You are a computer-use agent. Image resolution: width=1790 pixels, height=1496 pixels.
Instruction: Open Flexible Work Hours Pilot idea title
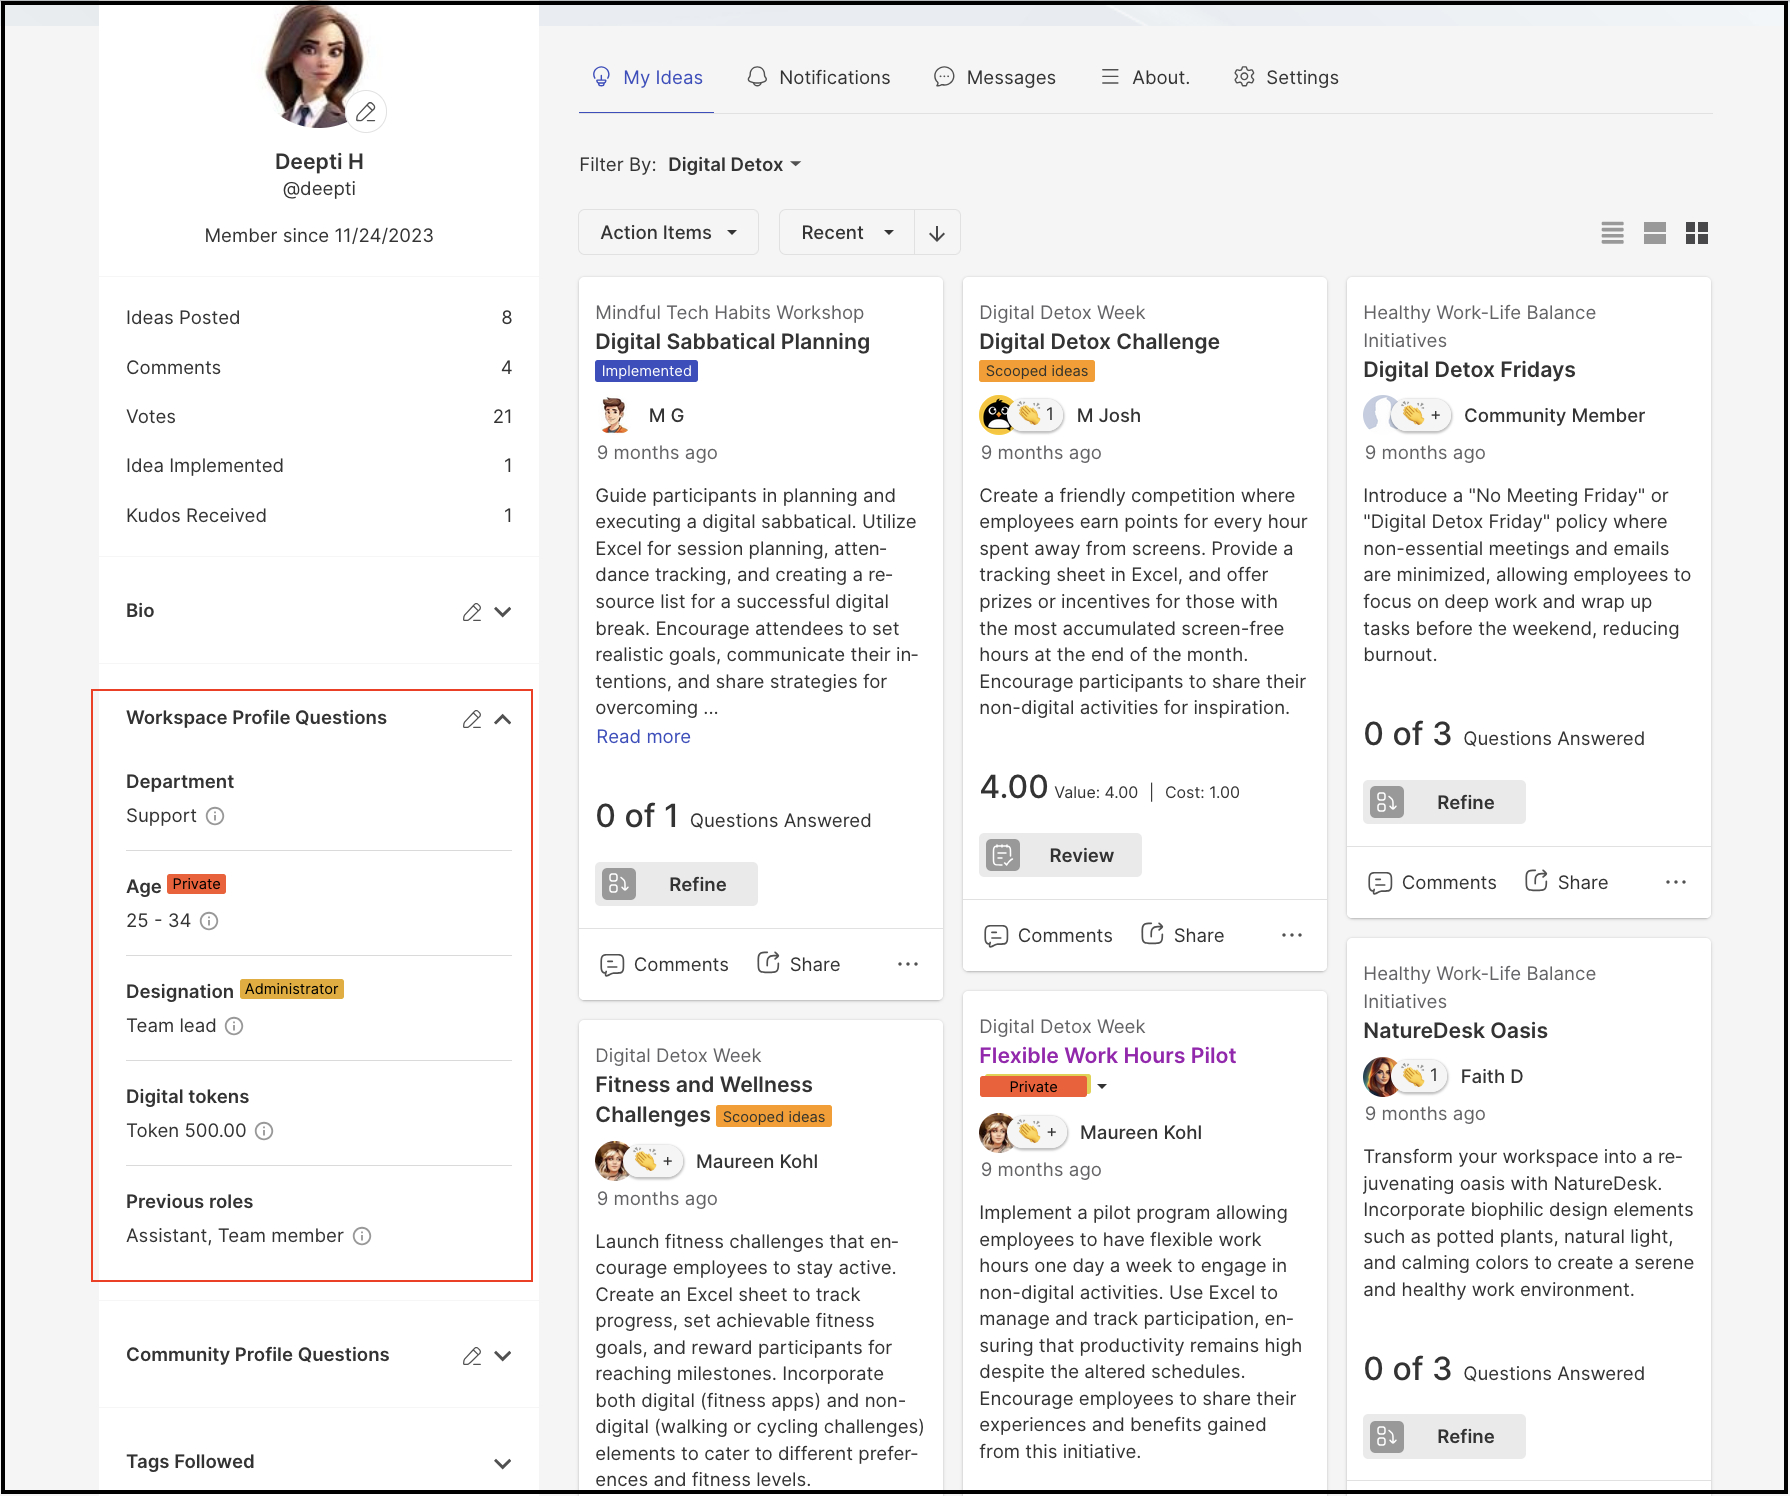click(1107, 1056)
